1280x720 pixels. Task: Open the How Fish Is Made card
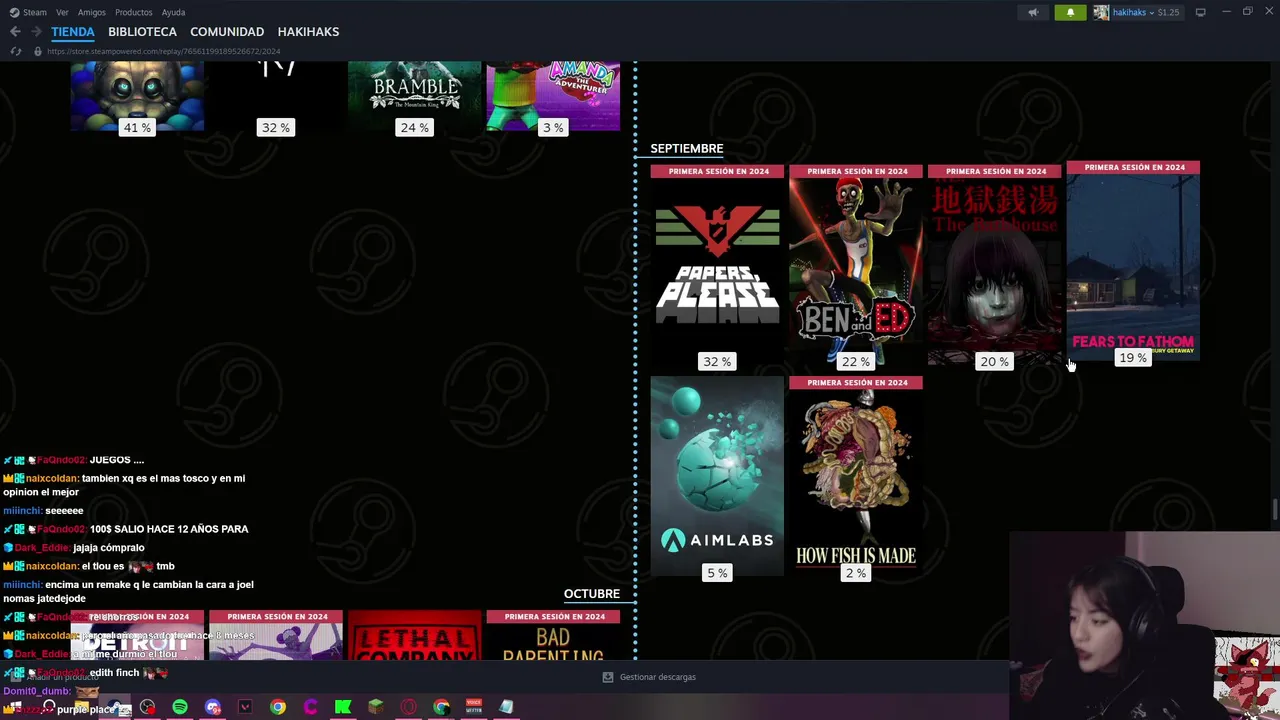856,475
